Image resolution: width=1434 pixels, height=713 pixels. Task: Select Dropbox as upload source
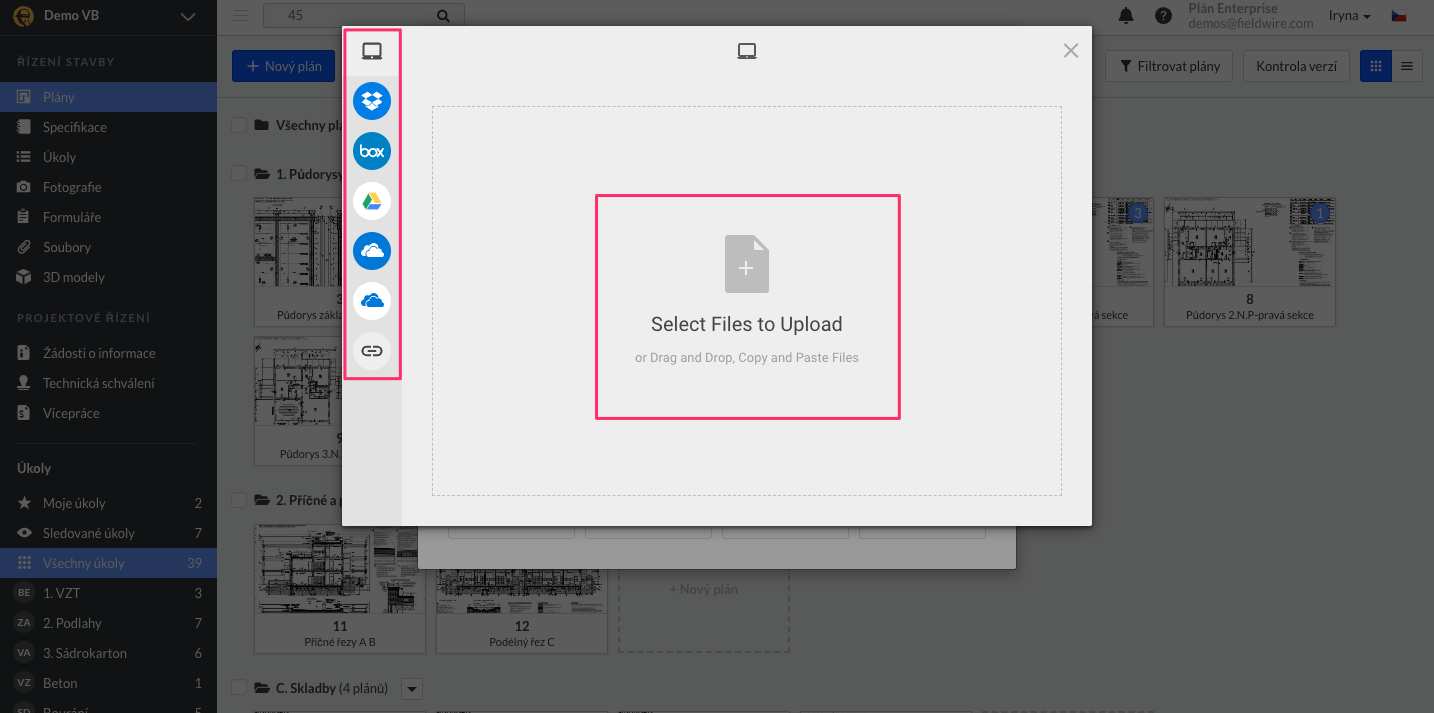[x=372, y=101]
